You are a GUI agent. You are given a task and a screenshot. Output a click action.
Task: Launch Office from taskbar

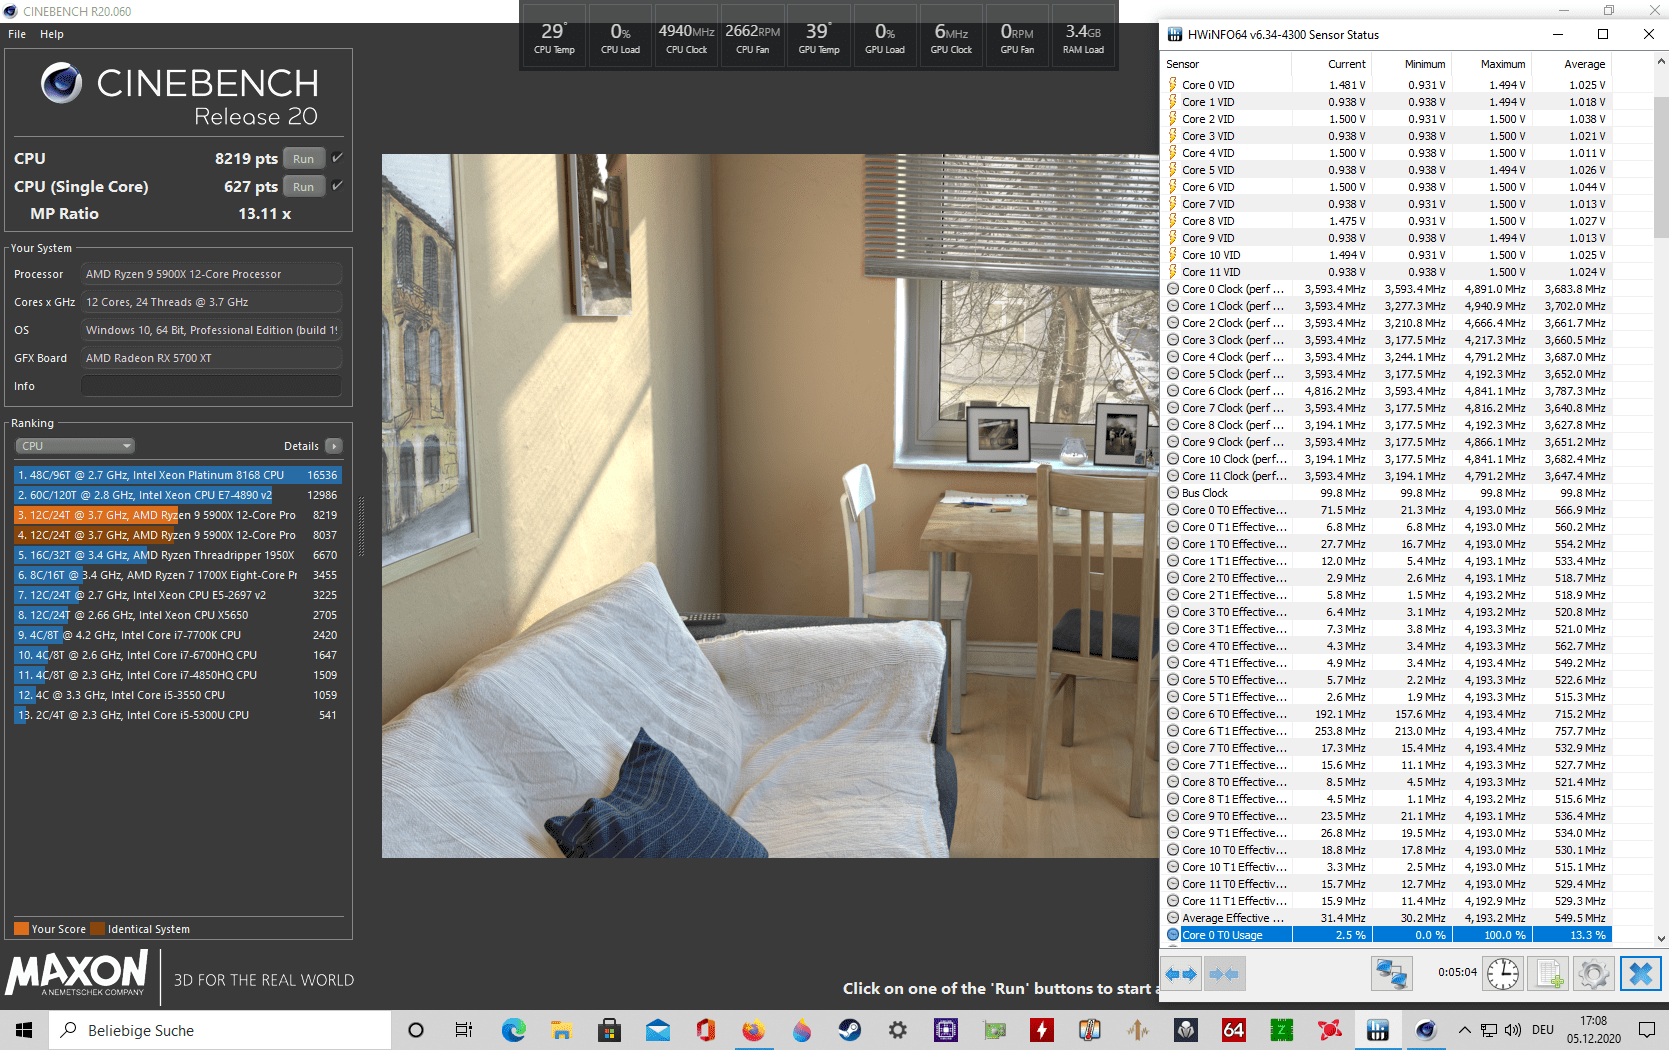tap(705, 1030)
